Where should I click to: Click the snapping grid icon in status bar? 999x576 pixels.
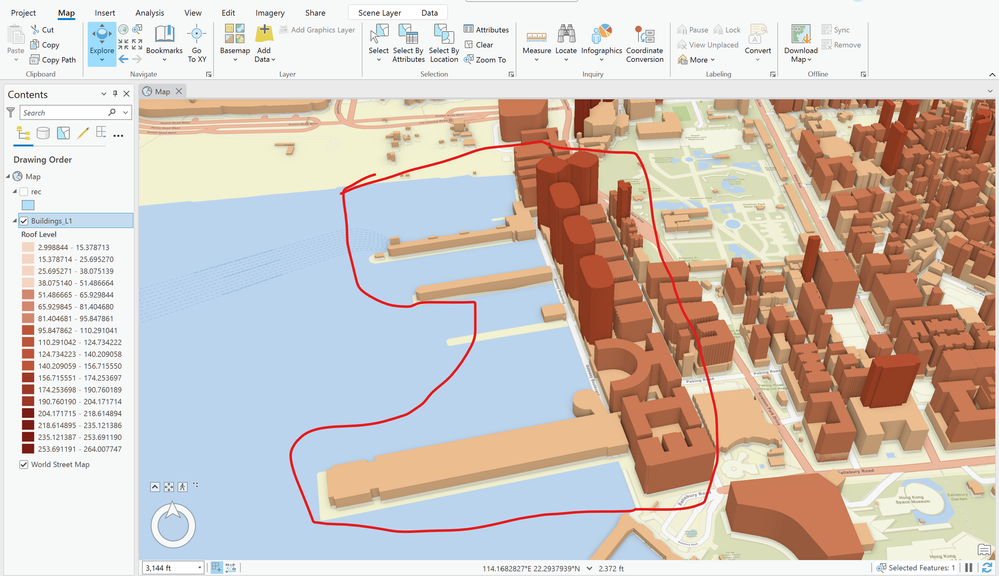217,568
